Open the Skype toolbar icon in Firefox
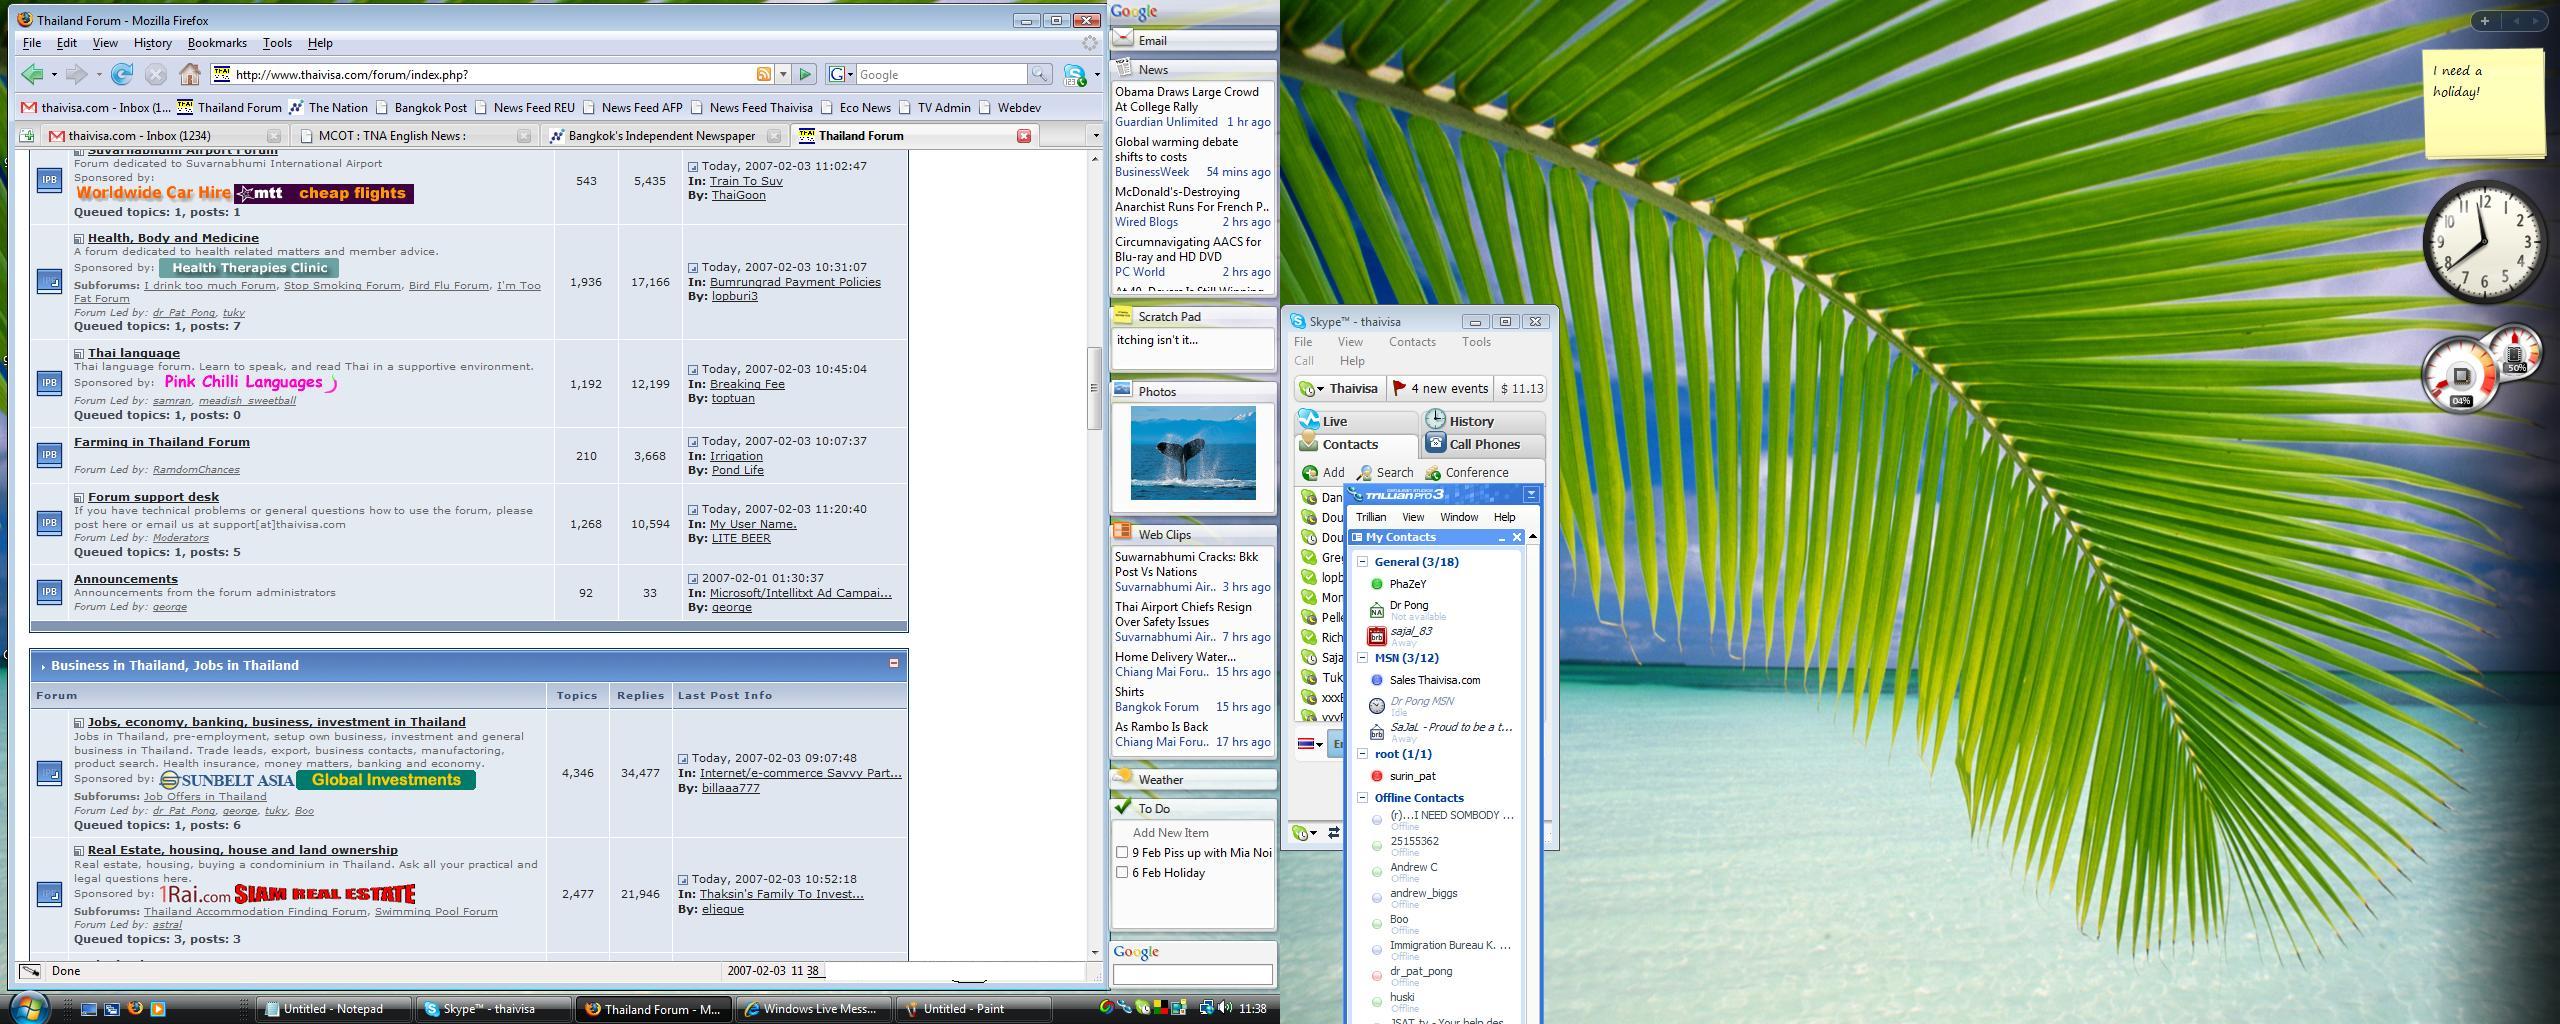 click(1075, 74)
